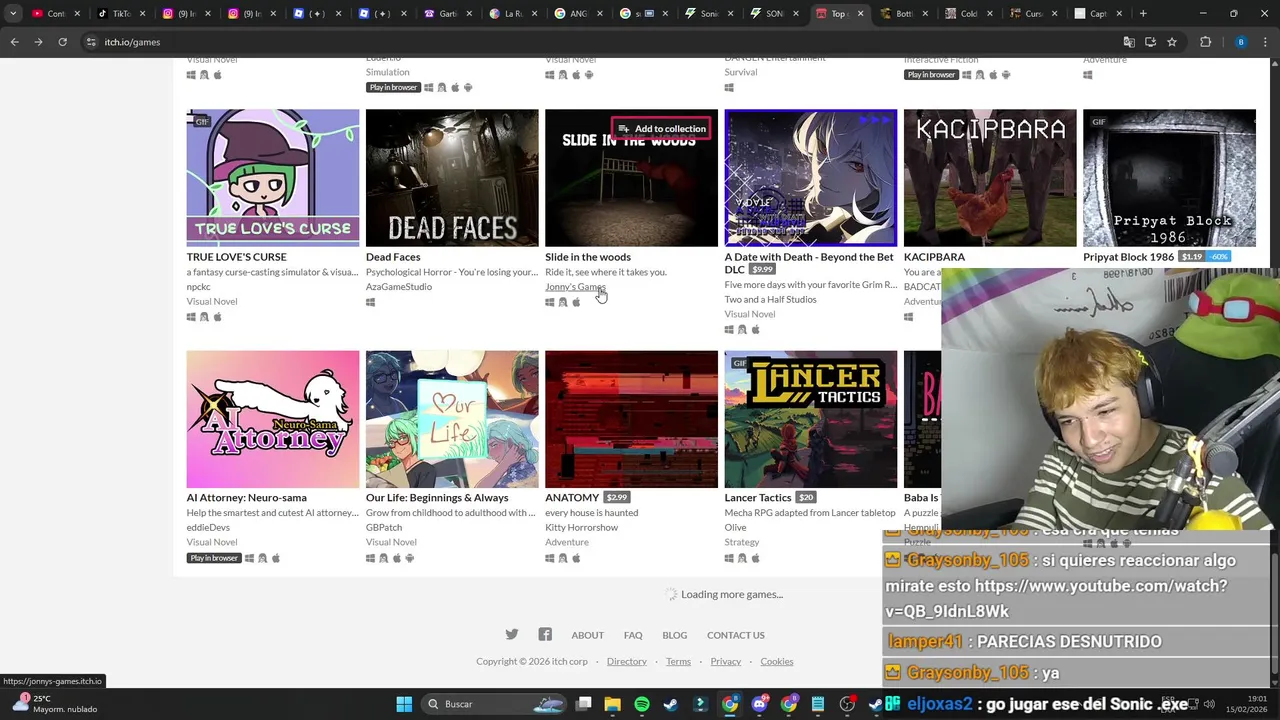Click the Apple icon under TRUE LOVE'S CURSE
The image size is (1280, 720).
[217, 317]
